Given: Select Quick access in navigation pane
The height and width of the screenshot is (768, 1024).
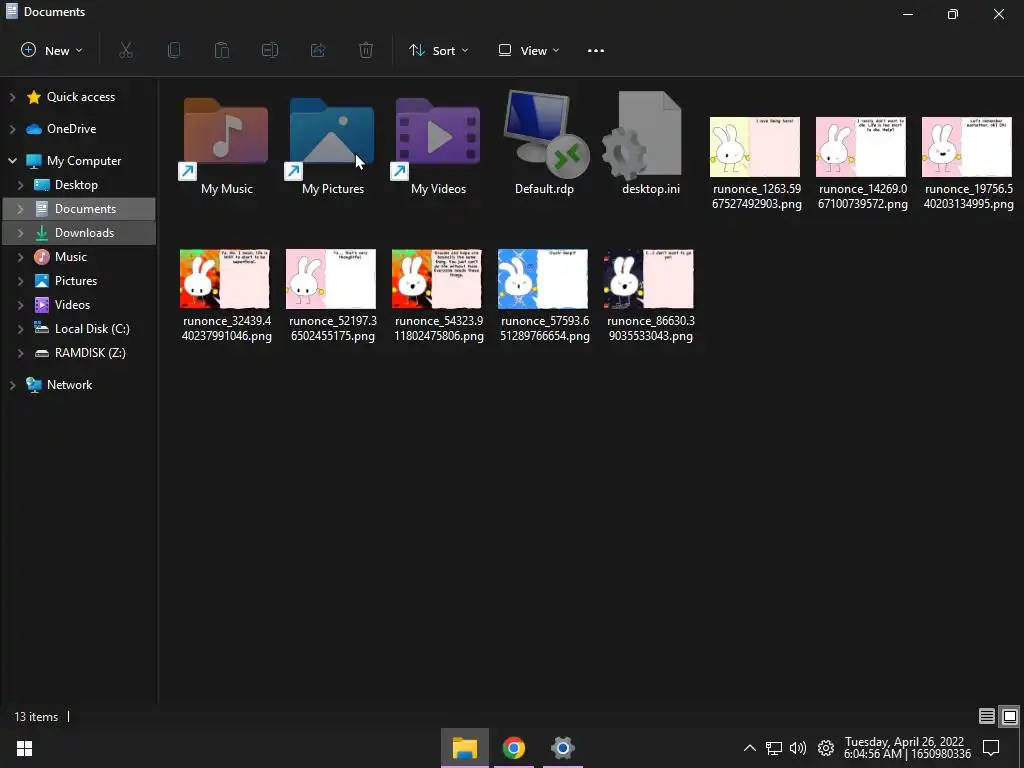Looking at the screenshot, I should pos(80,97).
